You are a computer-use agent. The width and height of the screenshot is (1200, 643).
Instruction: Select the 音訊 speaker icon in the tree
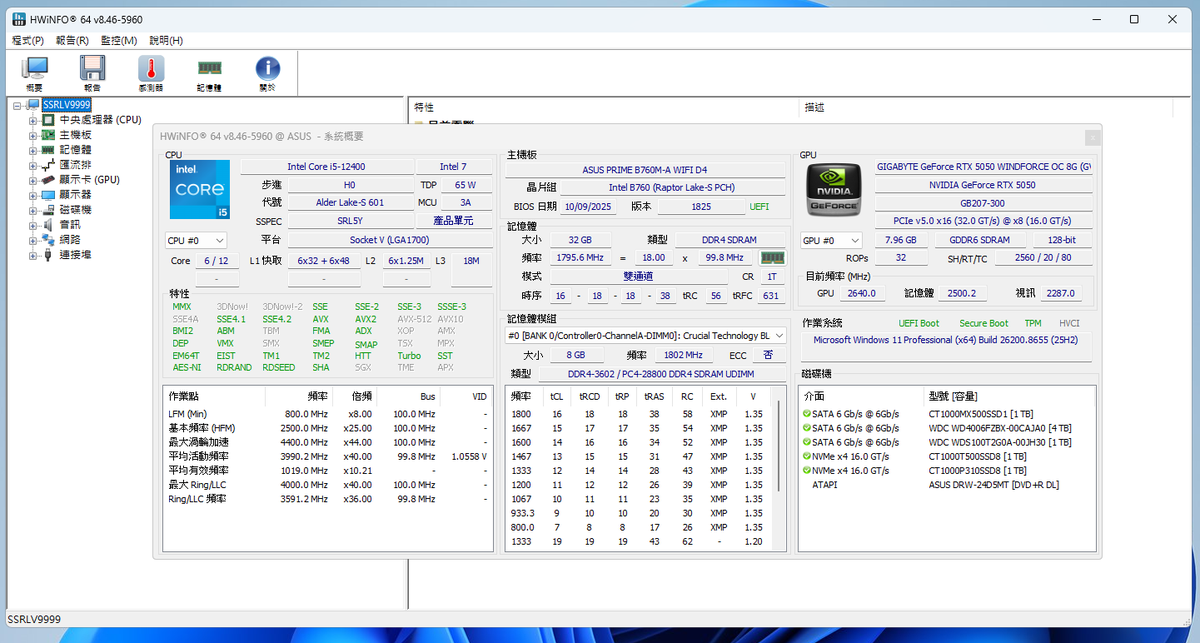point(49,225)
